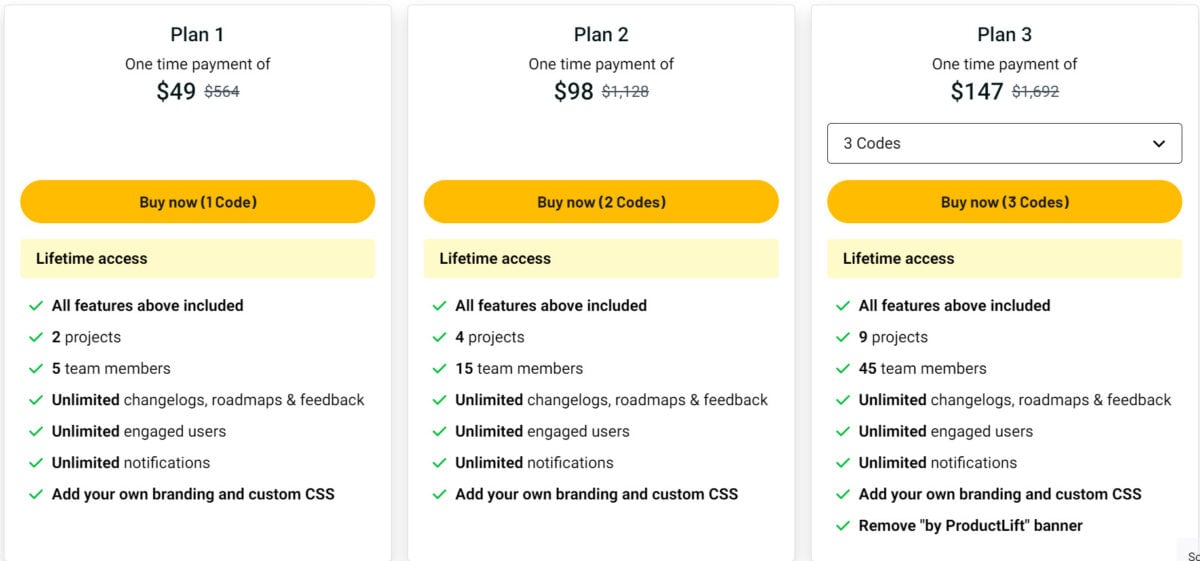The height and width of the screenshot is (561, 1200).
Task: Click the $49 price in Plan 1
Action: 176,92
